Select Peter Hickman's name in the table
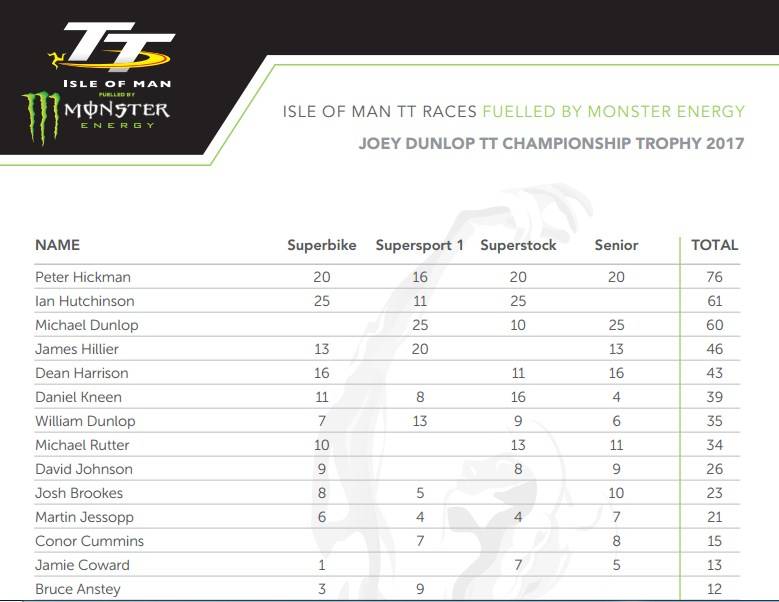 click(x=83, y=277)
